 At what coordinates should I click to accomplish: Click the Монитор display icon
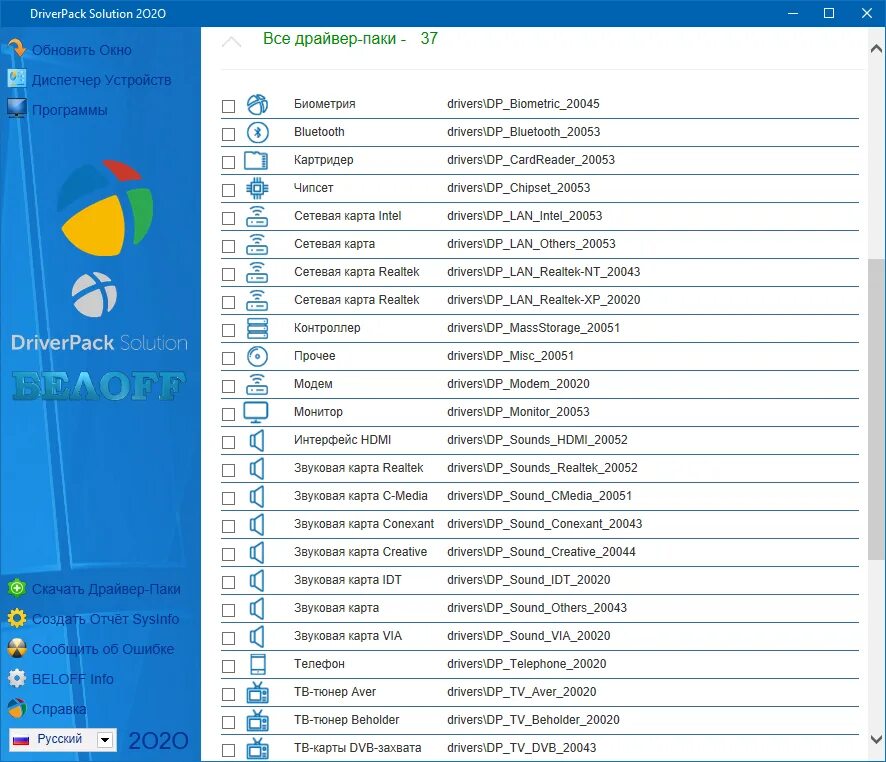click(x=256, y=412)
